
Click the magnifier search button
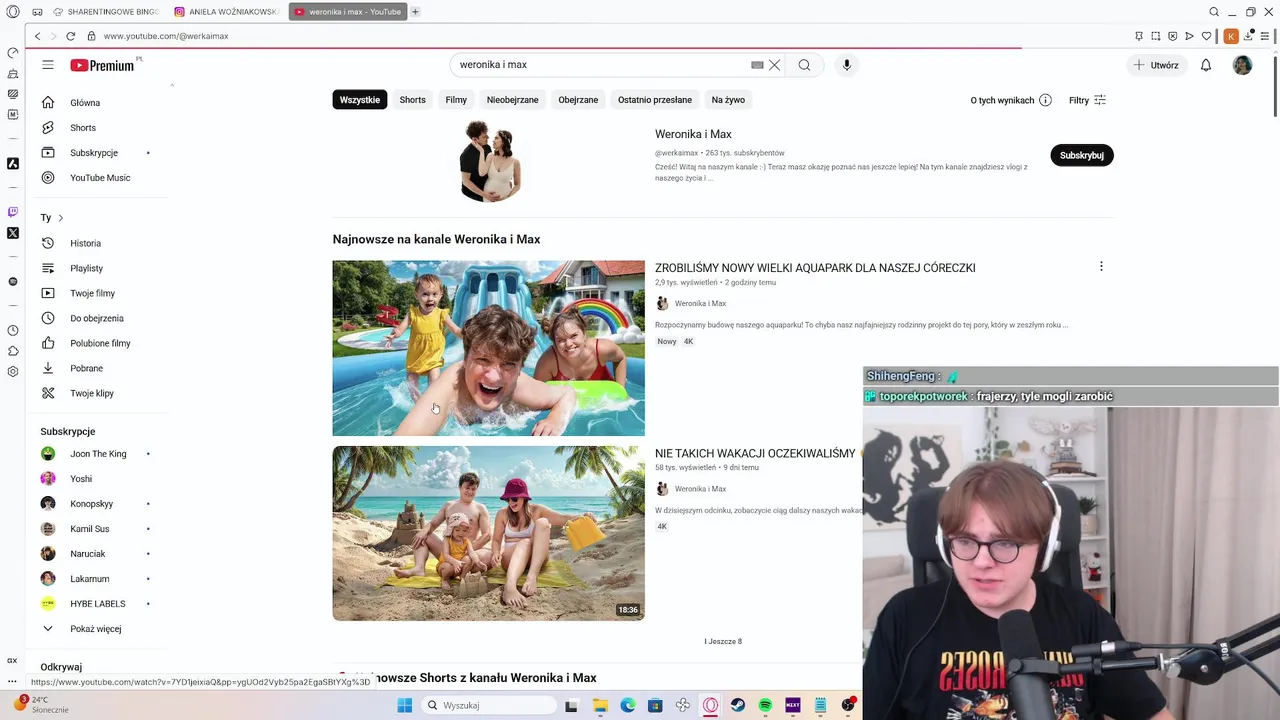coord(804,65)
